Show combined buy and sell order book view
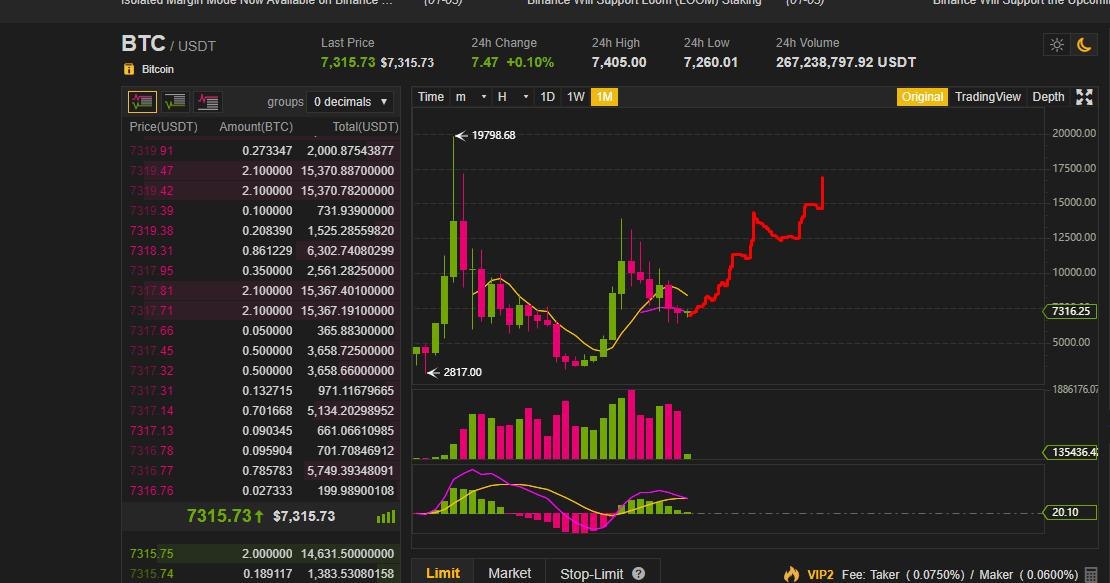 tap(142, 102)
